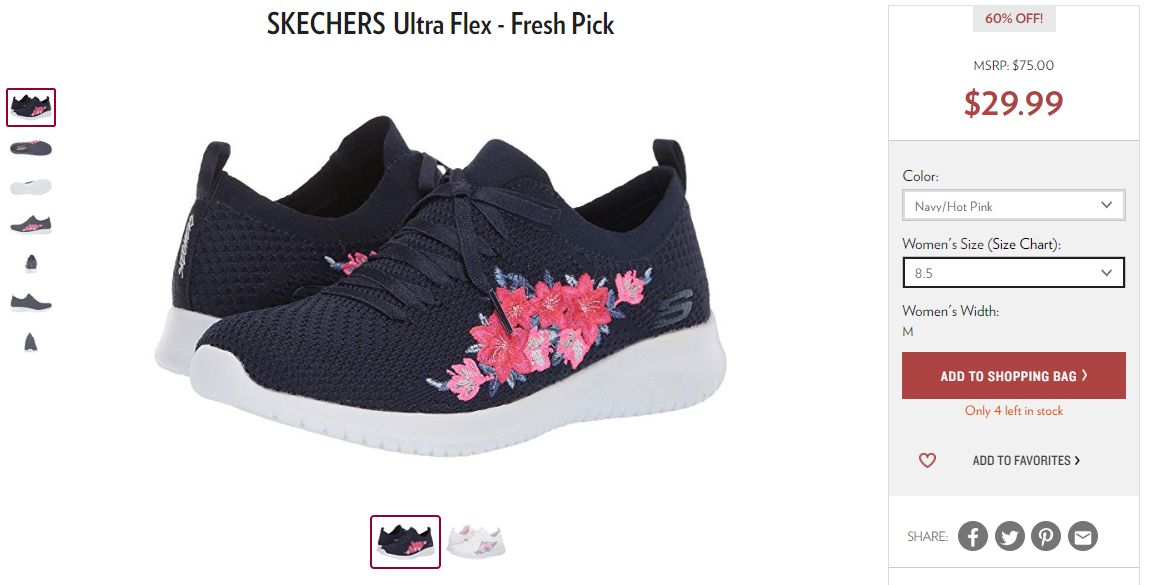View the fifth front-view shoe thumbnail
Screen dimensions: 1149x585
tap(31, 262)
